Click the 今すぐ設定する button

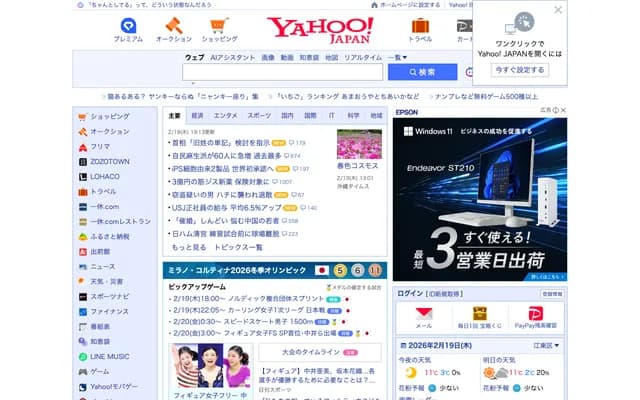tap(519, 70)
